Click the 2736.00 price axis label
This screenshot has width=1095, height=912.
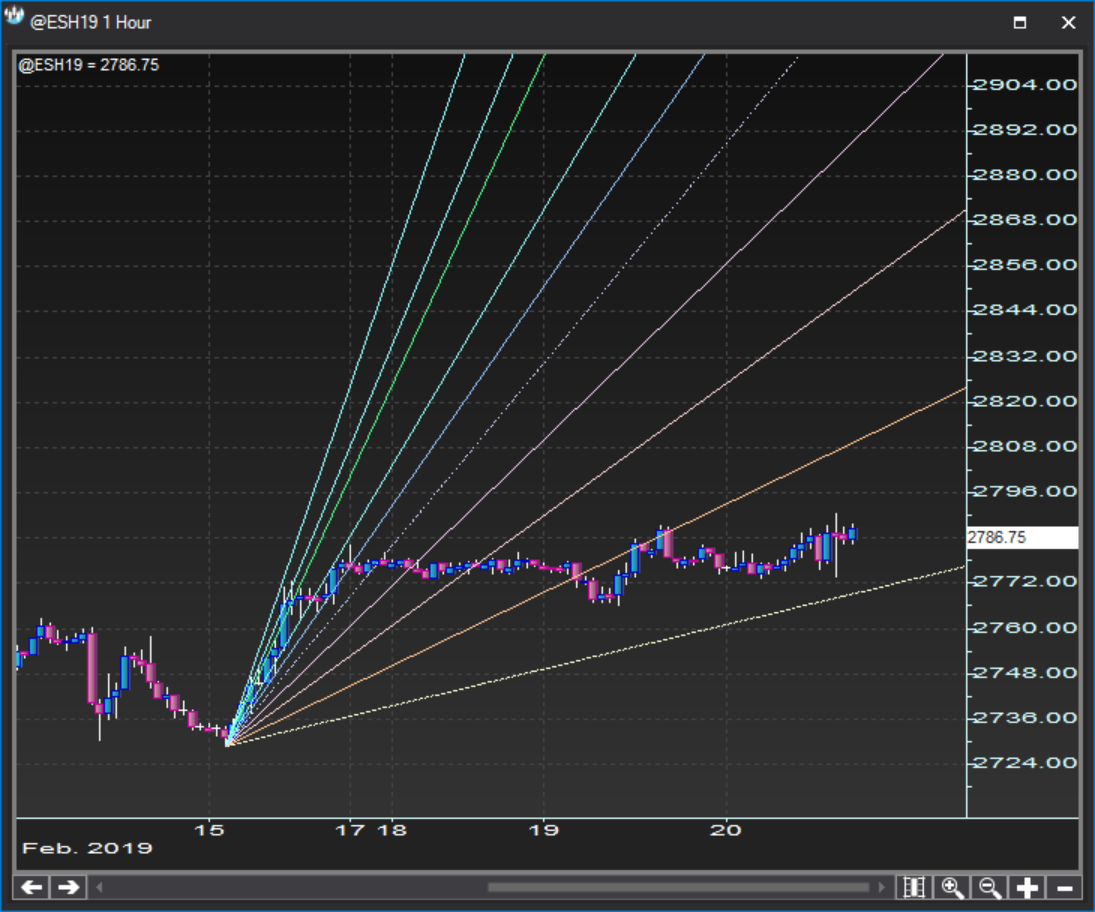click(x=1024, y=718)
